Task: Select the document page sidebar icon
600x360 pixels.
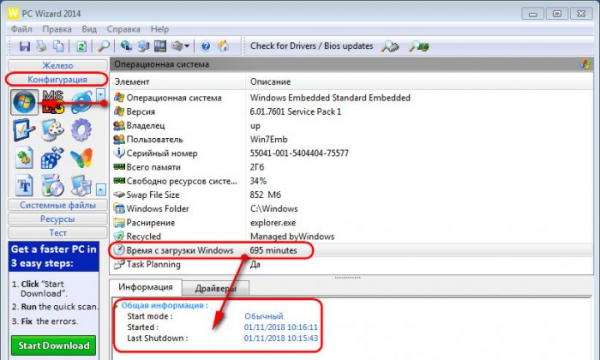Action: click(24, 158)
